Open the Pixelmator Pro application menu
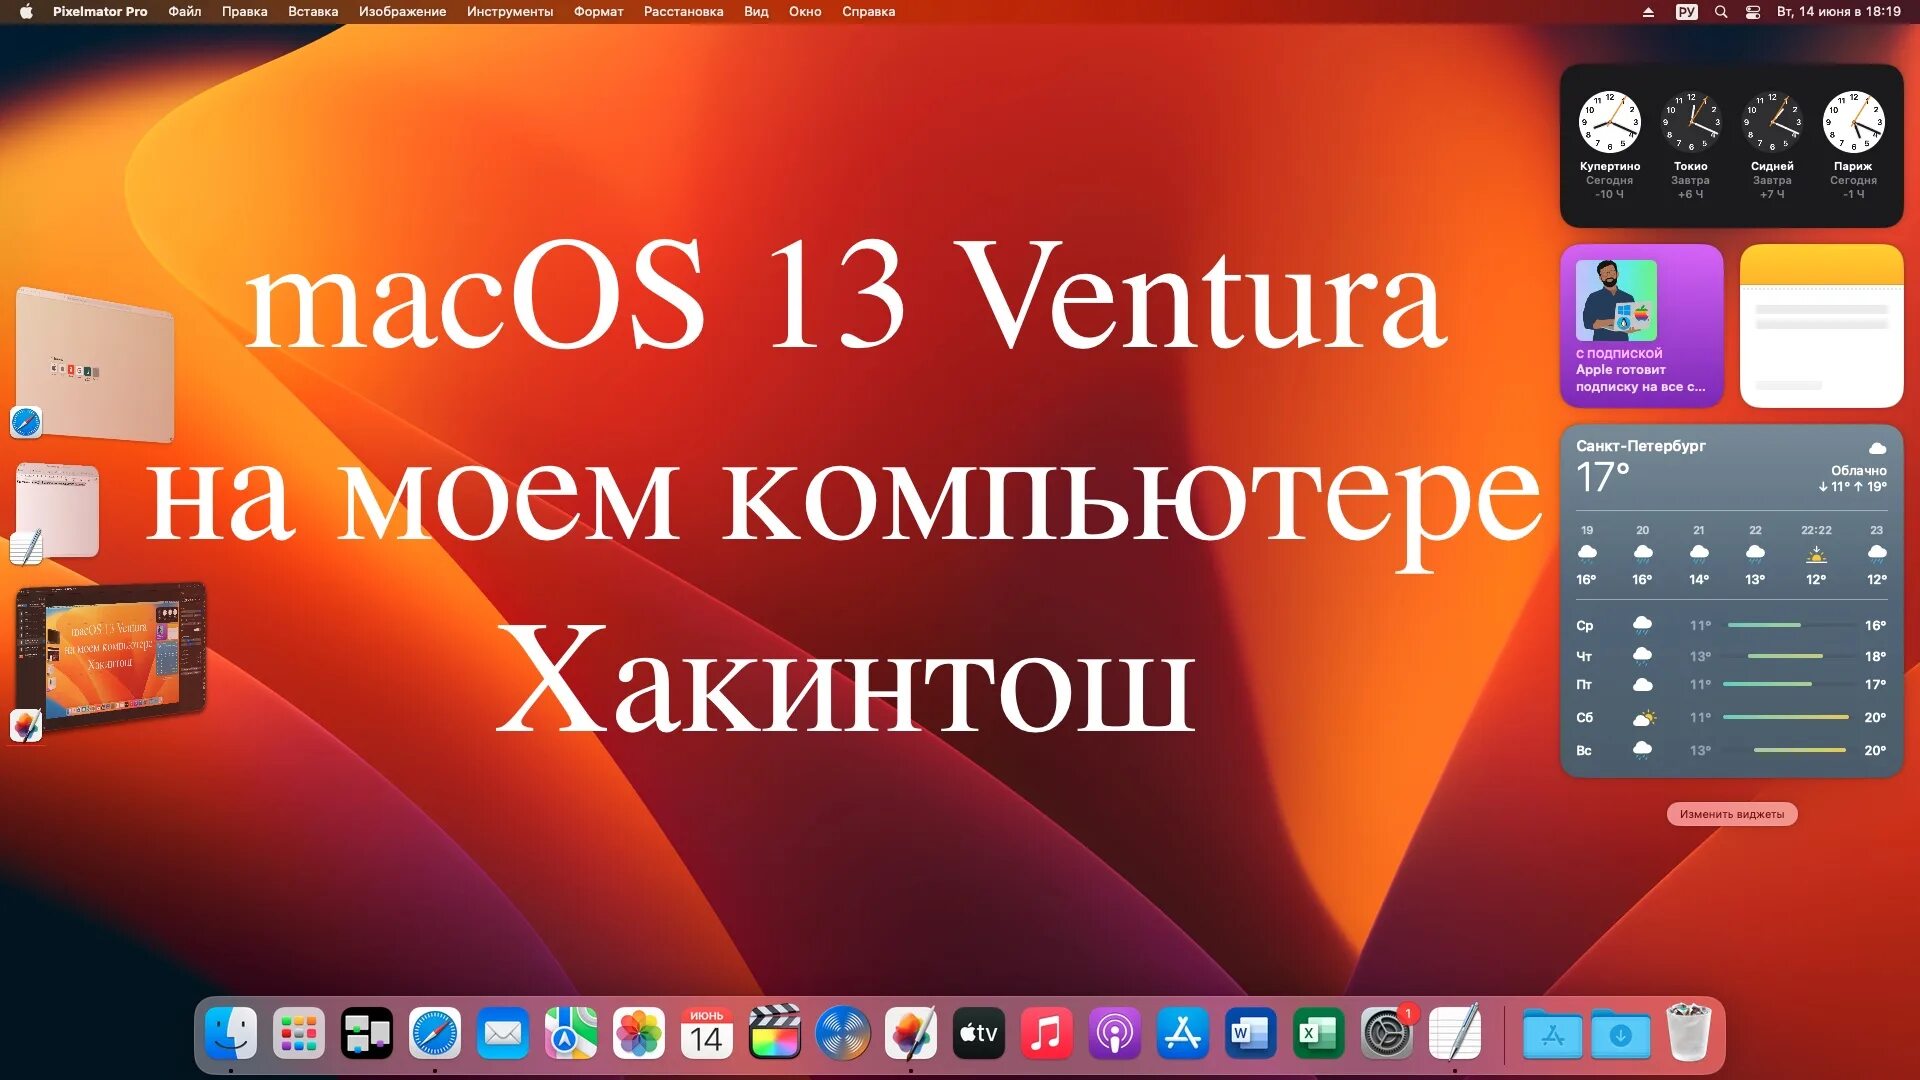 100,12
